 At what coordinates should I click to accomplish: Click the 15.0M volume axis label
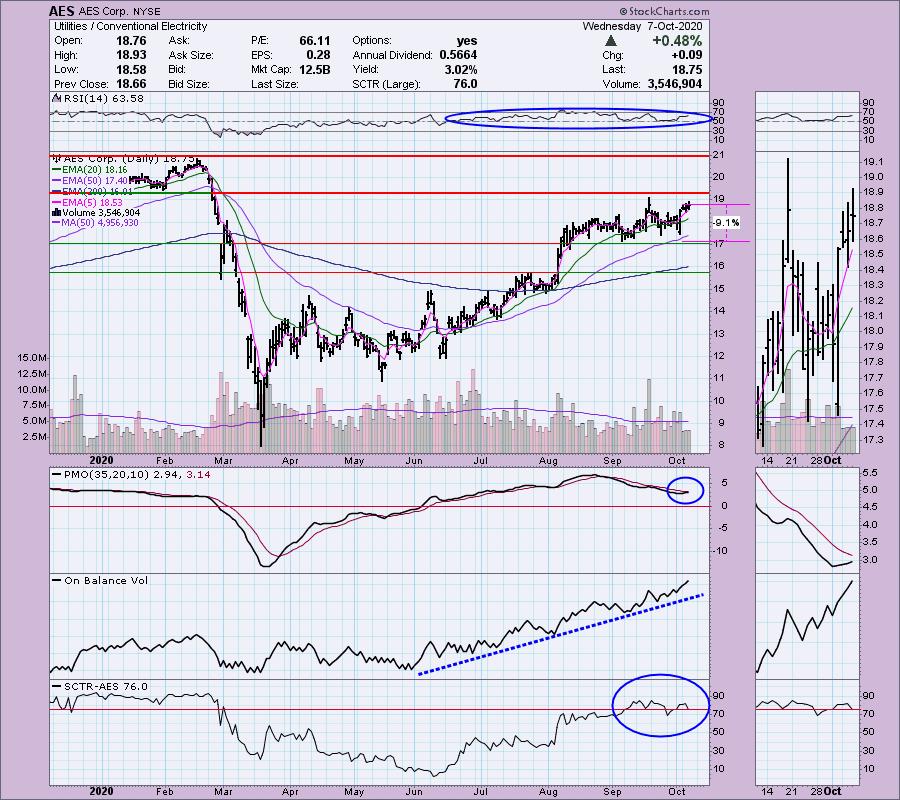32,358
